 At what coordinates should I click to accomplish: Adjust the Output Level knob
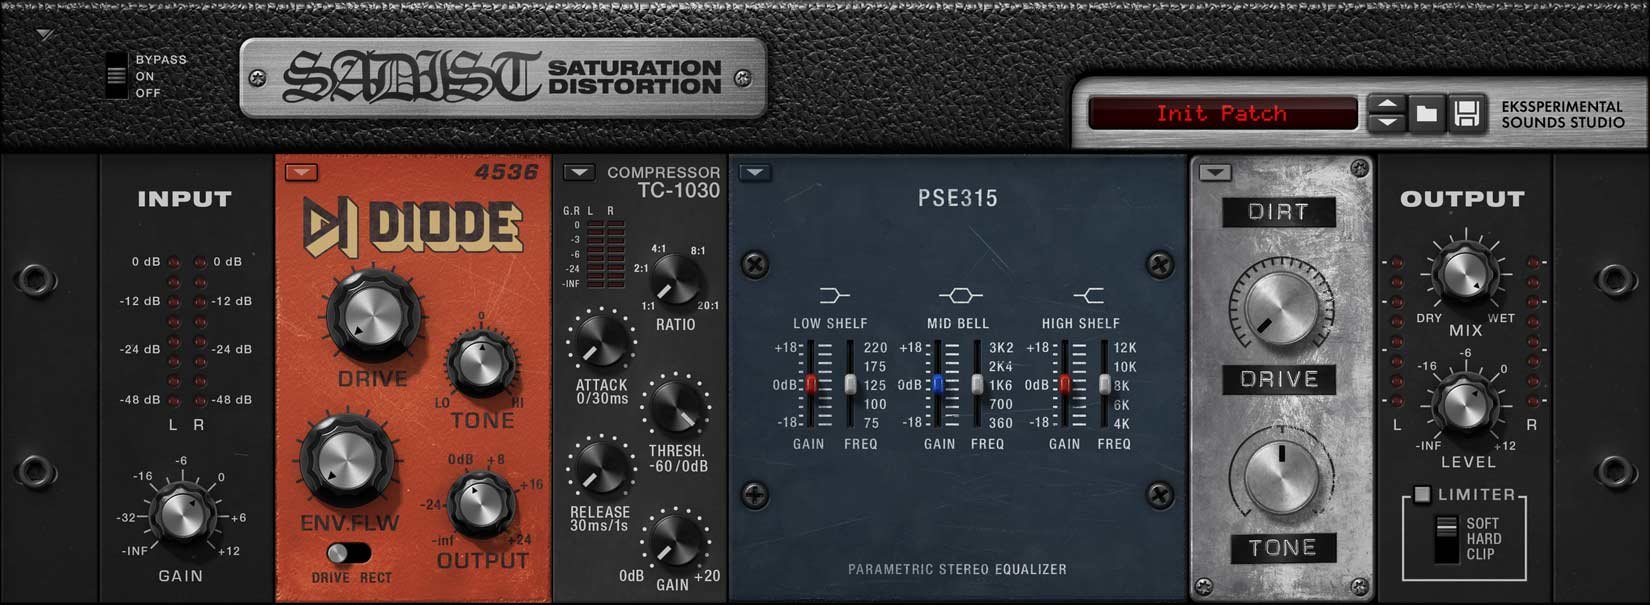pyautogui.click(x=1464, y=405)
